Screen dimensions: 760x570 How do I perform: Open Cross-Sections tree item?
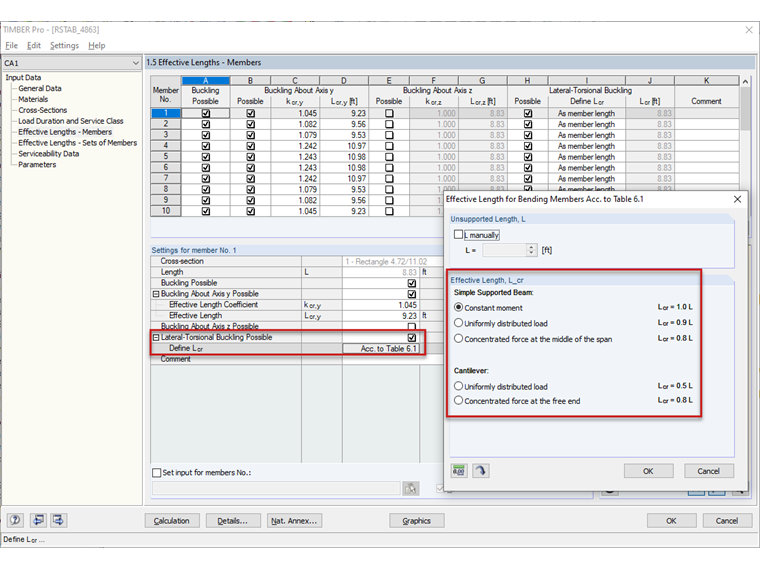(43, 110)
